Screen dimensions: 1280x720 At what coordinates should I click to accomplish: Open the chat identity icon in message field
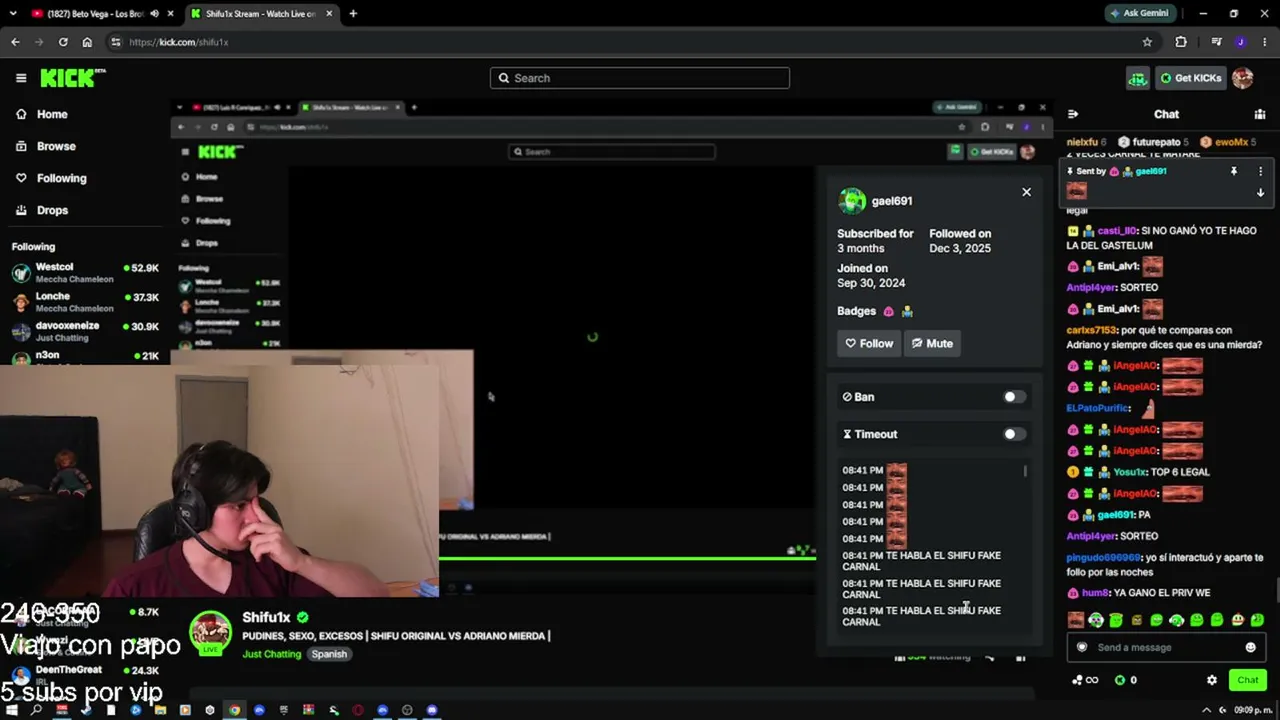click(1081, 647)
